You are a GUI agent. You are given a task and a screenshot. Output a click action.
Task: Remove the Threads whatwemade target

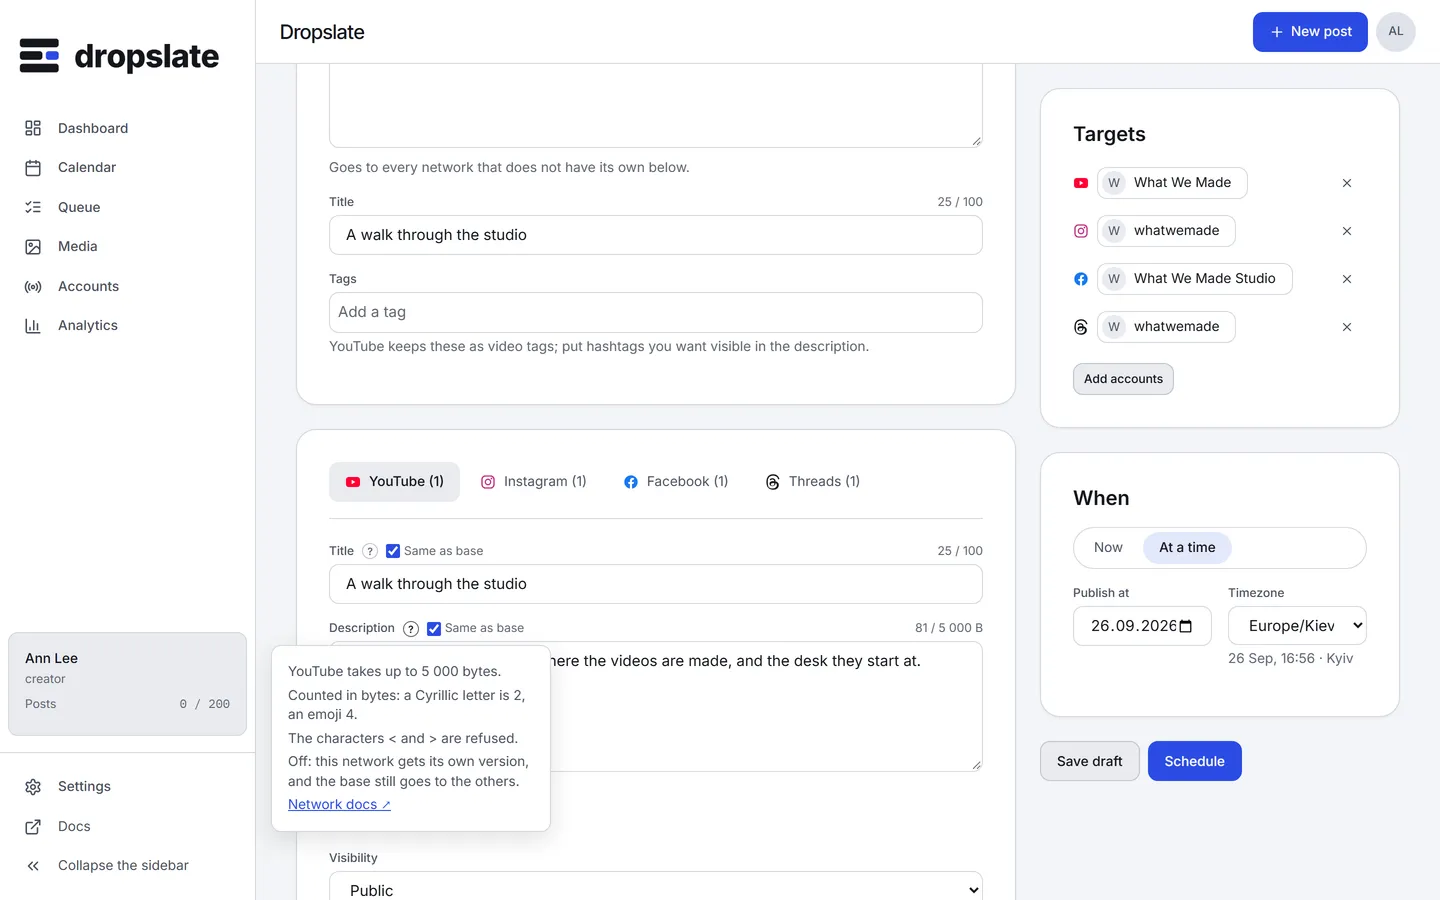pyautogui.click(x=1347, y=327)
